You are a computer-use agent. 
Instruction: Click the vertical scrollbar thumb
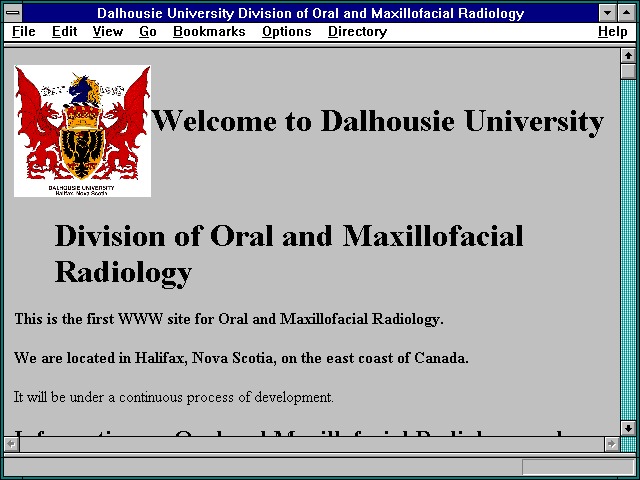(628, 71)
